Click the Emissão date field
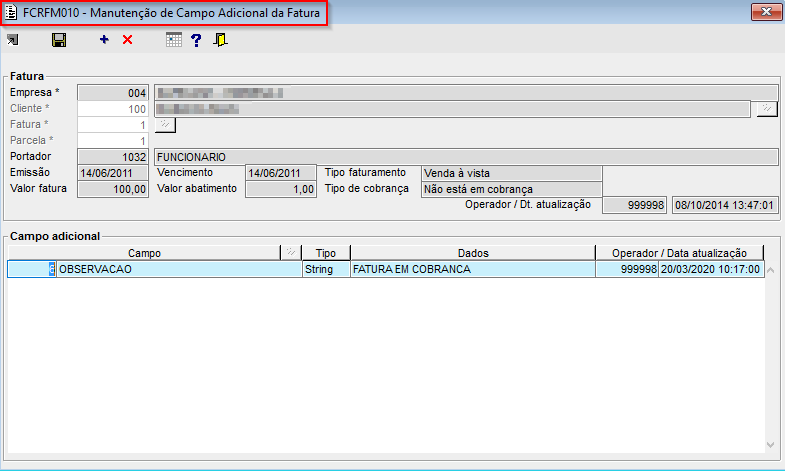The width and height of the screenshot is (785, 471). coord(113,173)
